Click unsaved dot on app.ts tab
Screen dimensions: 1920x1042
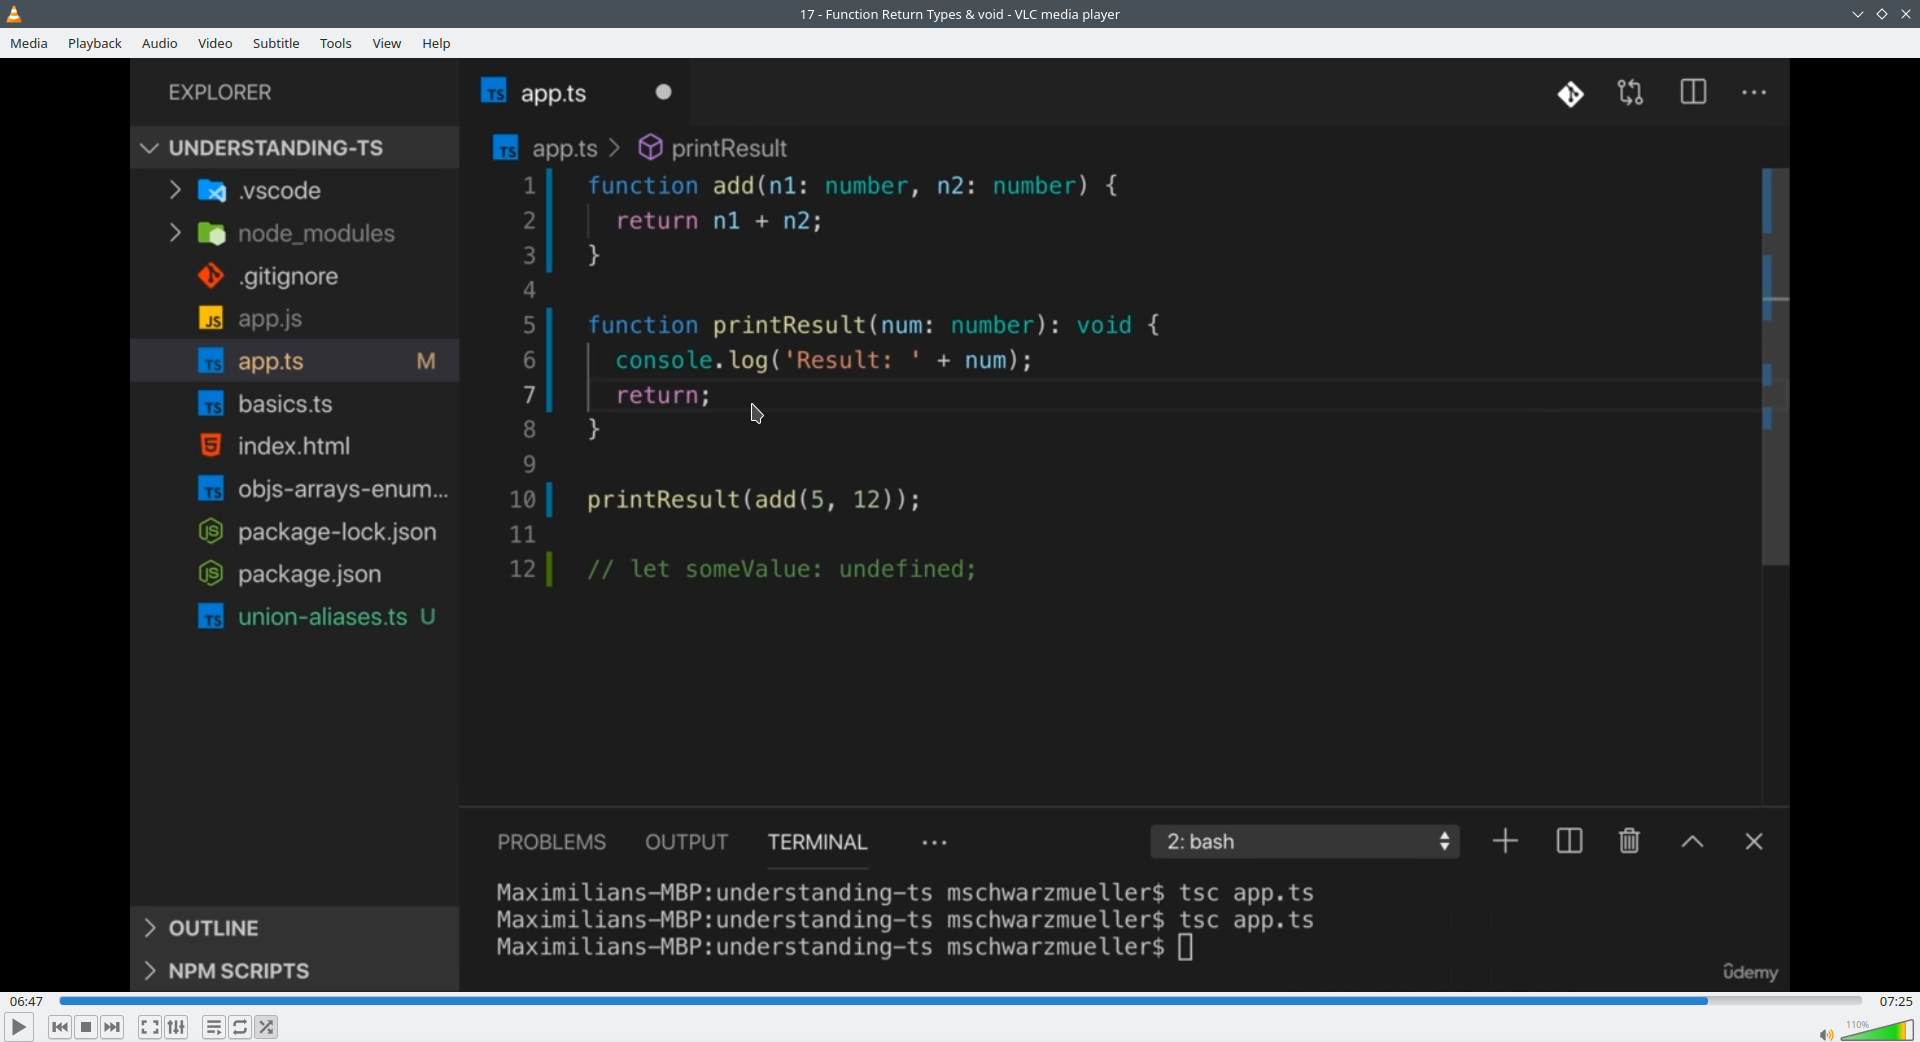pos(664,92)
